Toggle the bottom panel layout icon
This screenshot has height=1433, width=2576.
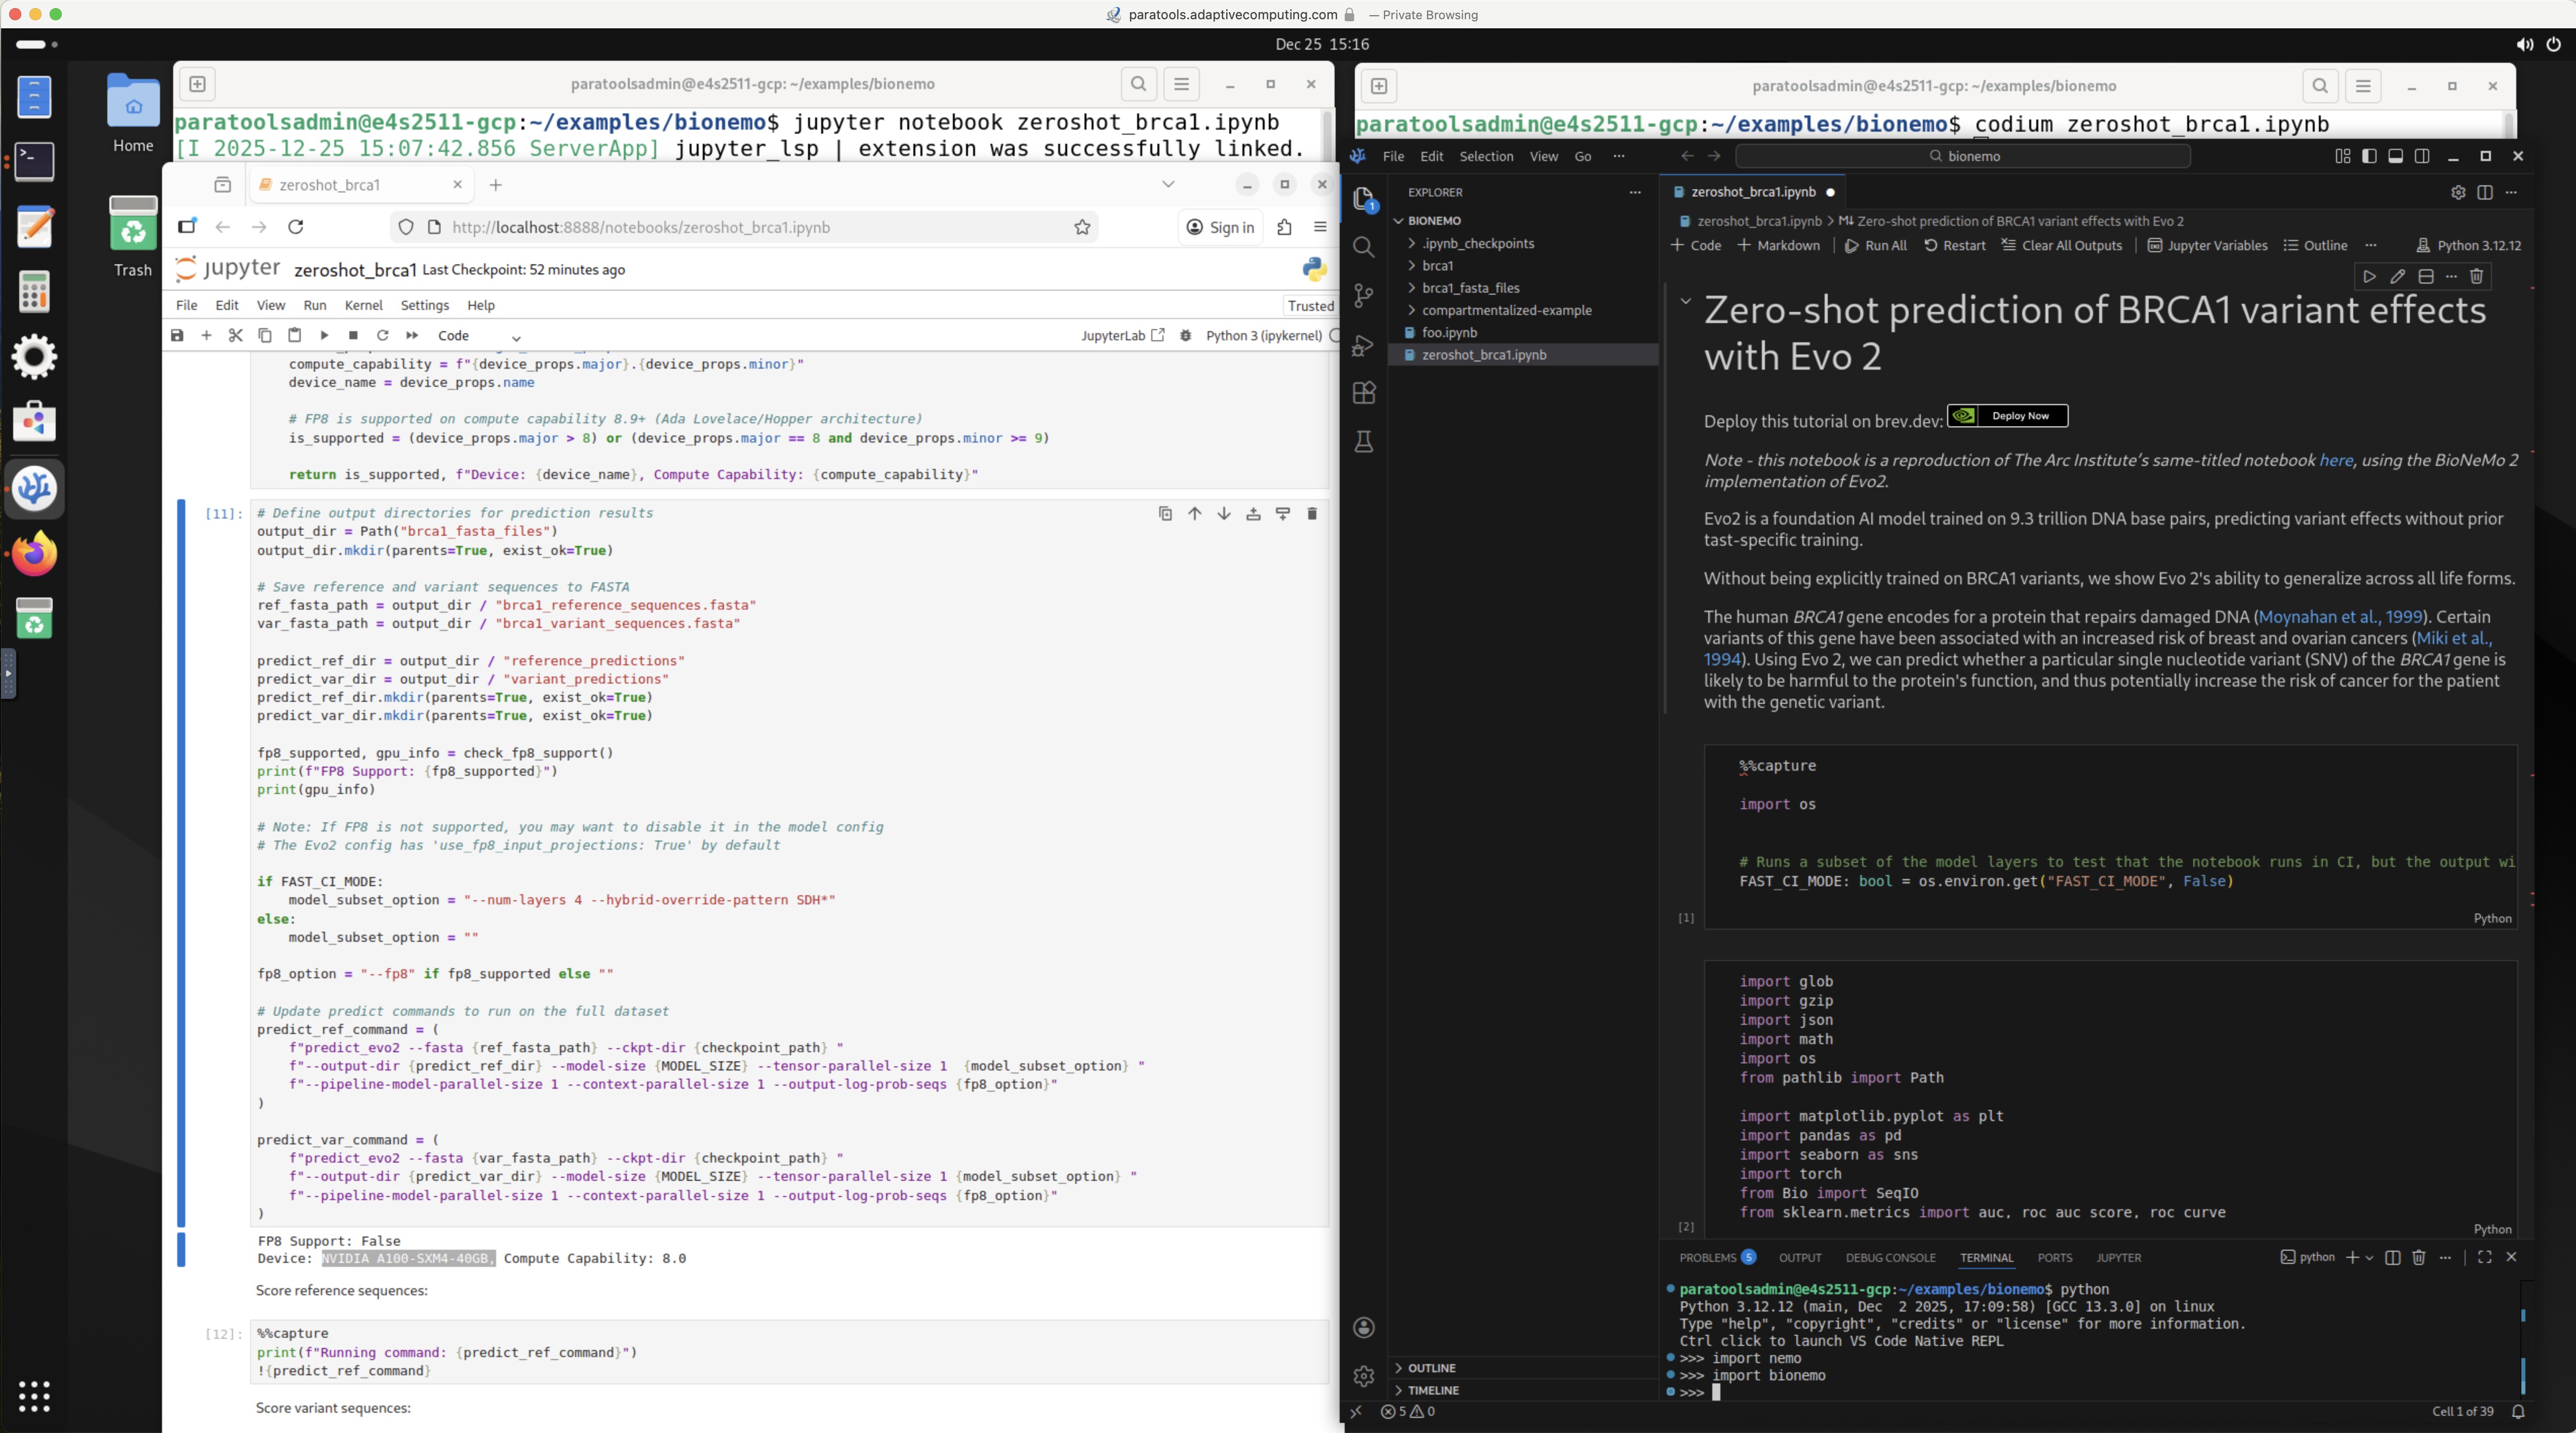point(2395,156)
